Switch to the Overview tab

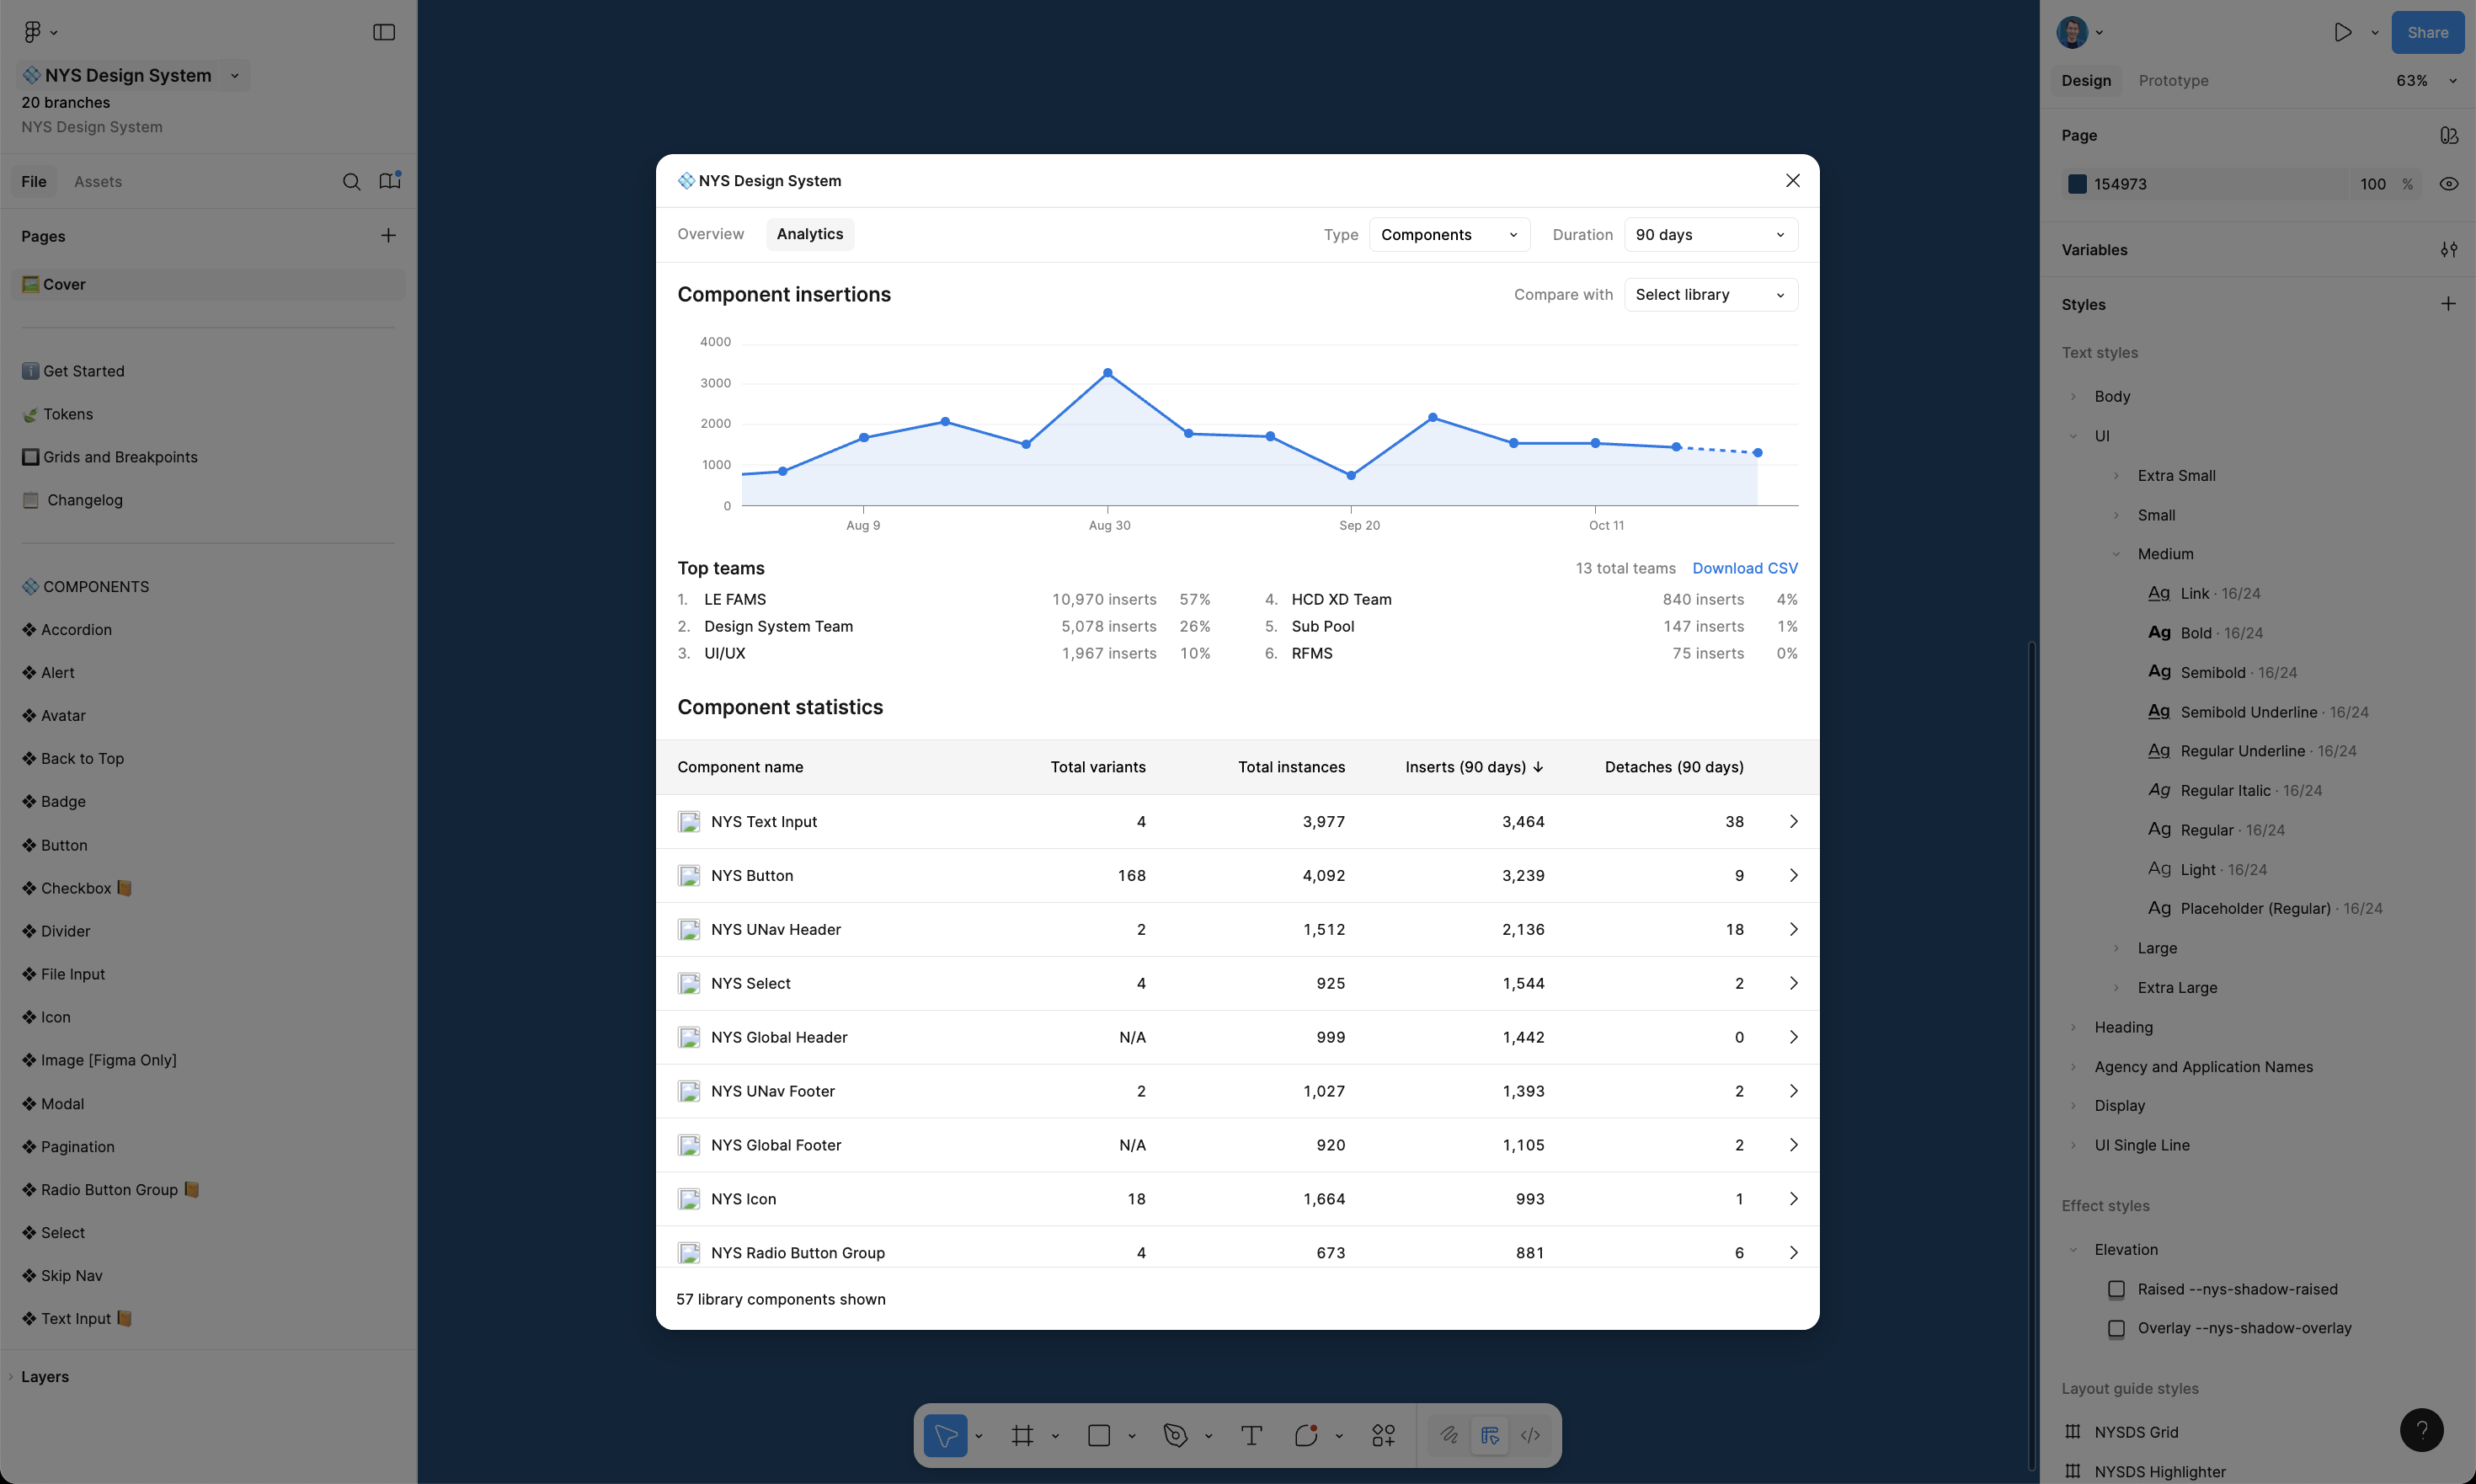coord(710,234)
